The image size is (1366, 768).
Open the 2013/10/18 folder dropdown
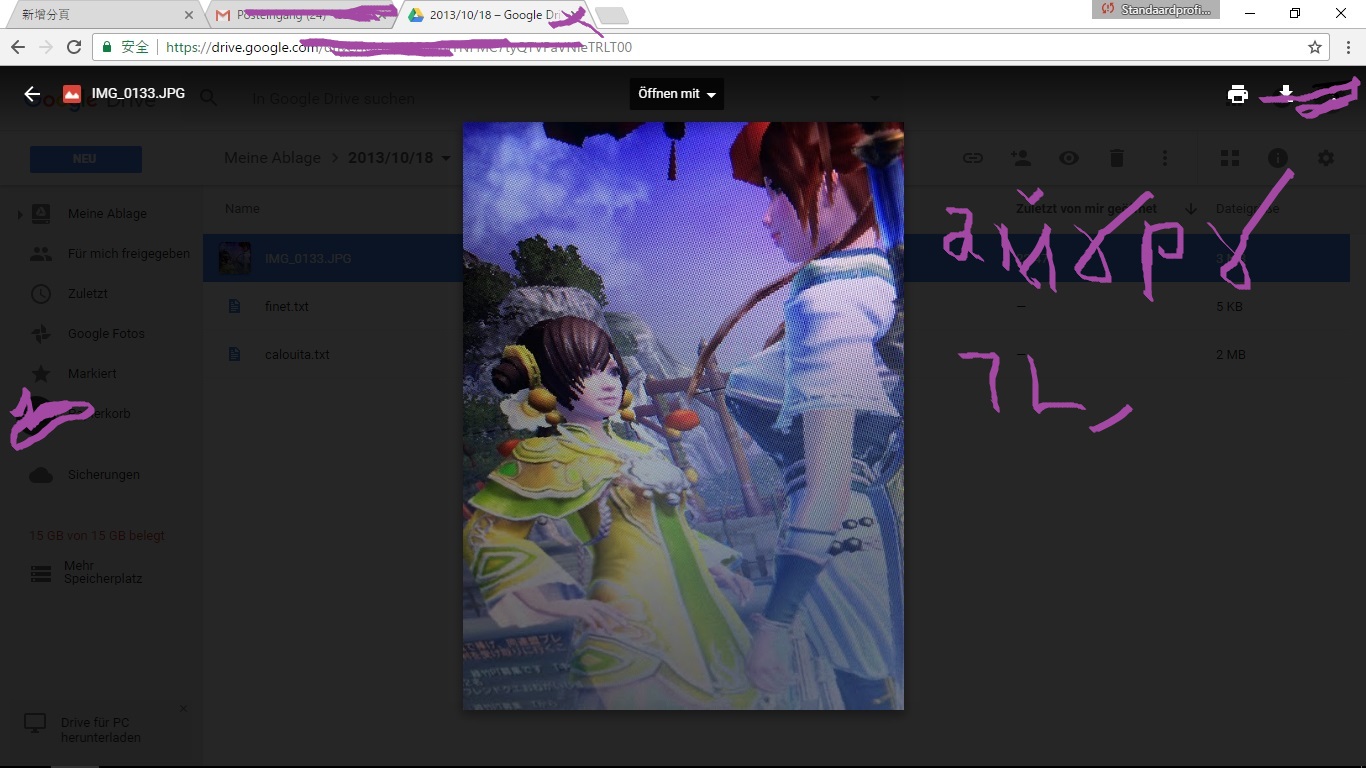click(446, 158)
